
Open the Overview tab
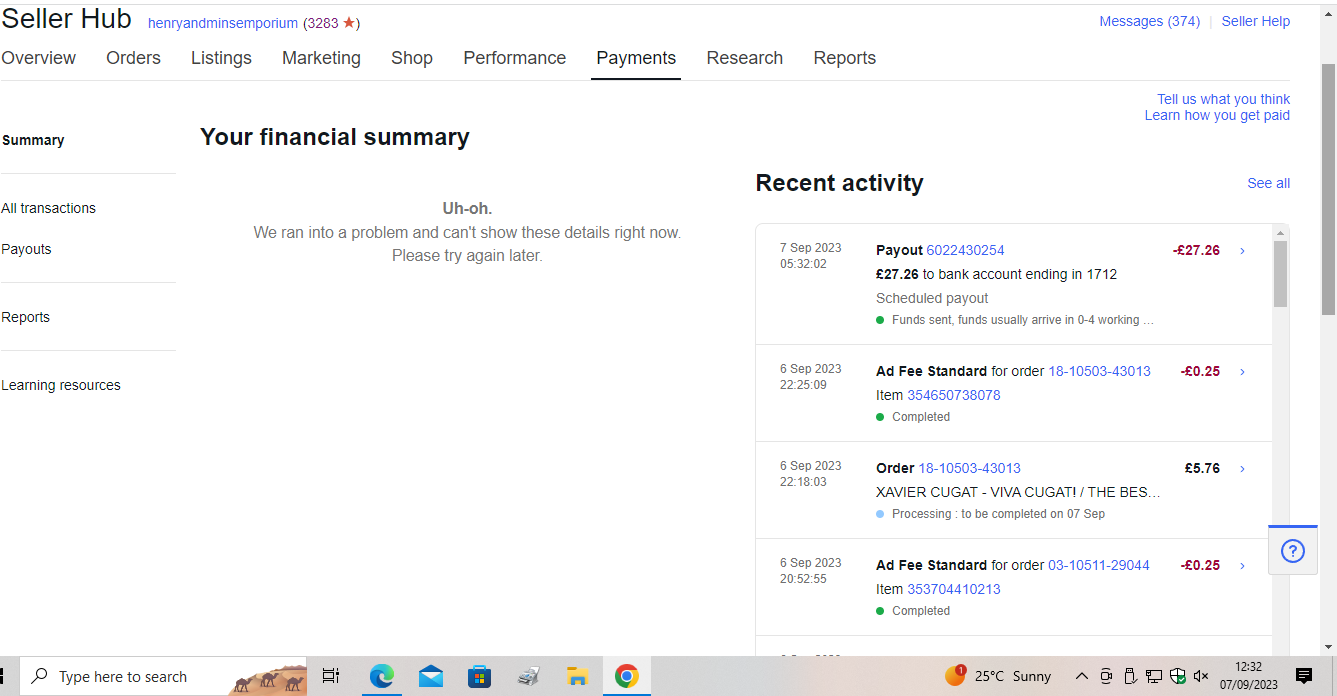tap(38, 58)
